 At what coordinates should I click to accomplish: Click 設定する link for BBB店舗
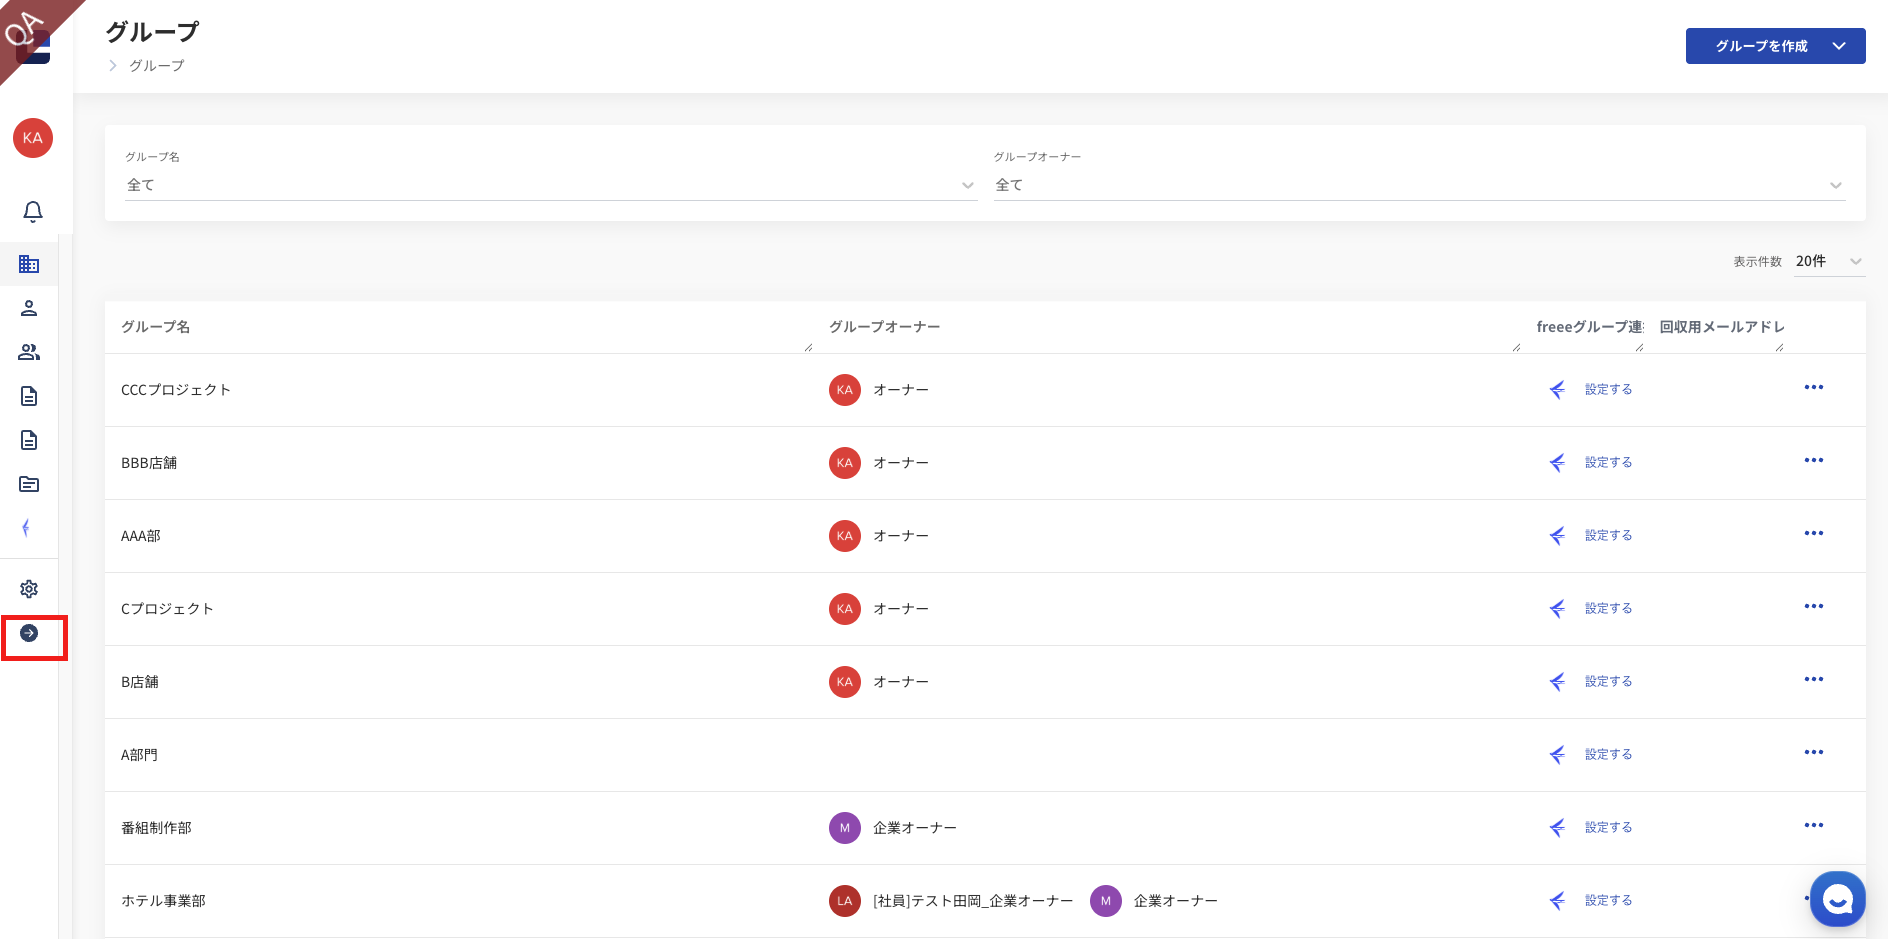[x=1608, y=462]
